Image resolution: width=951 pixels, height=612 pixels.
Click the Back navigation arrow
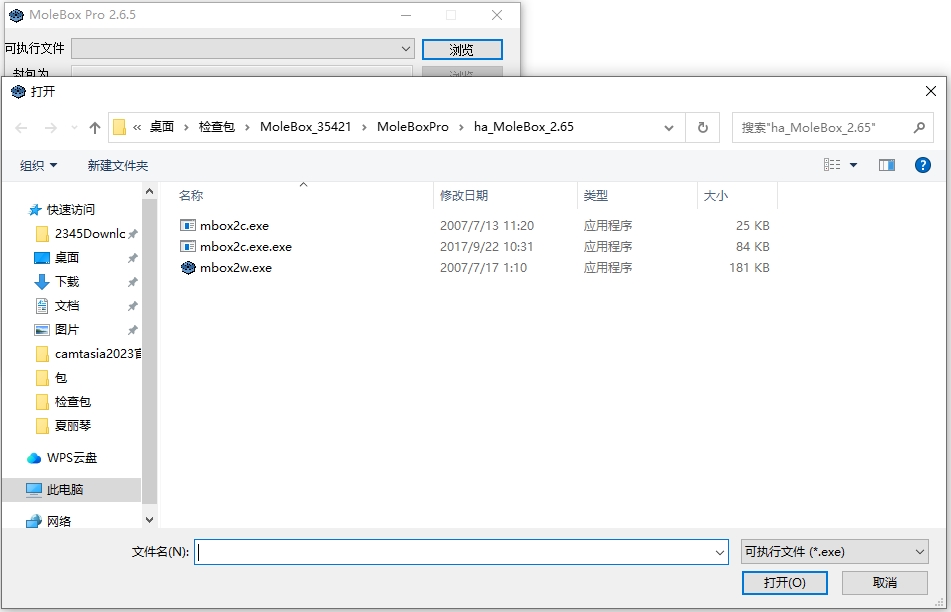click(21, 128)
